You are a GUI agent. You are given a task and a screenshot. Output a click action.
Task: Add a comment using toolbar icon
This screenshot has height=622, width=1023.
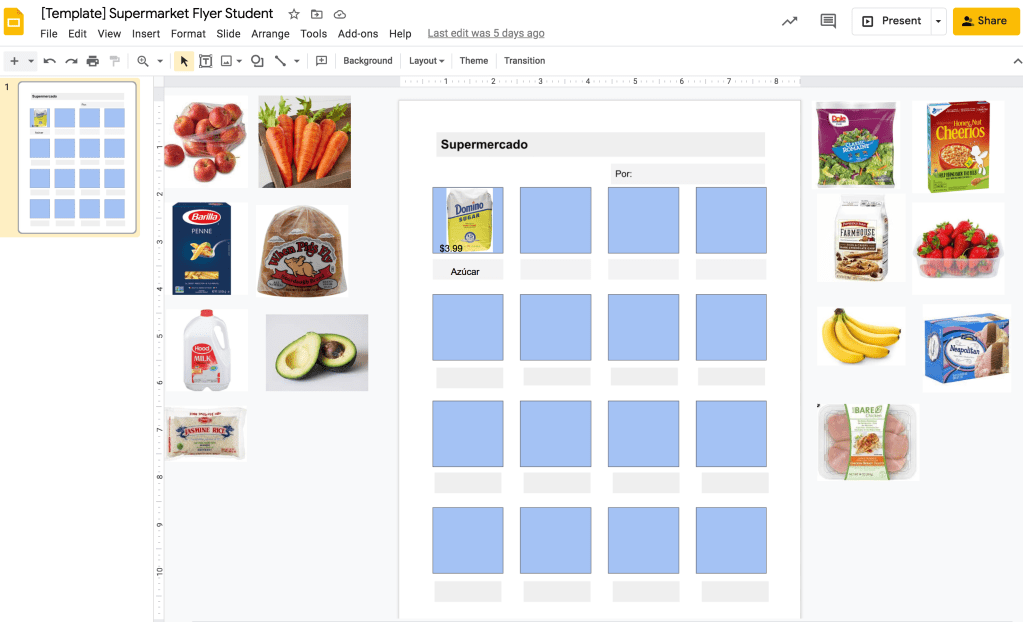pyautogui.click(x=321, y=61)
